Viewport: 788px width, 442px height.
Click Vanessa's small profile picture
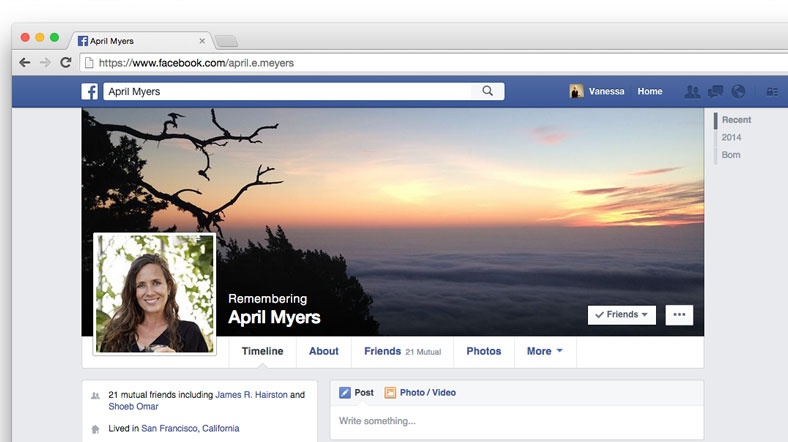tap(576, 91)
